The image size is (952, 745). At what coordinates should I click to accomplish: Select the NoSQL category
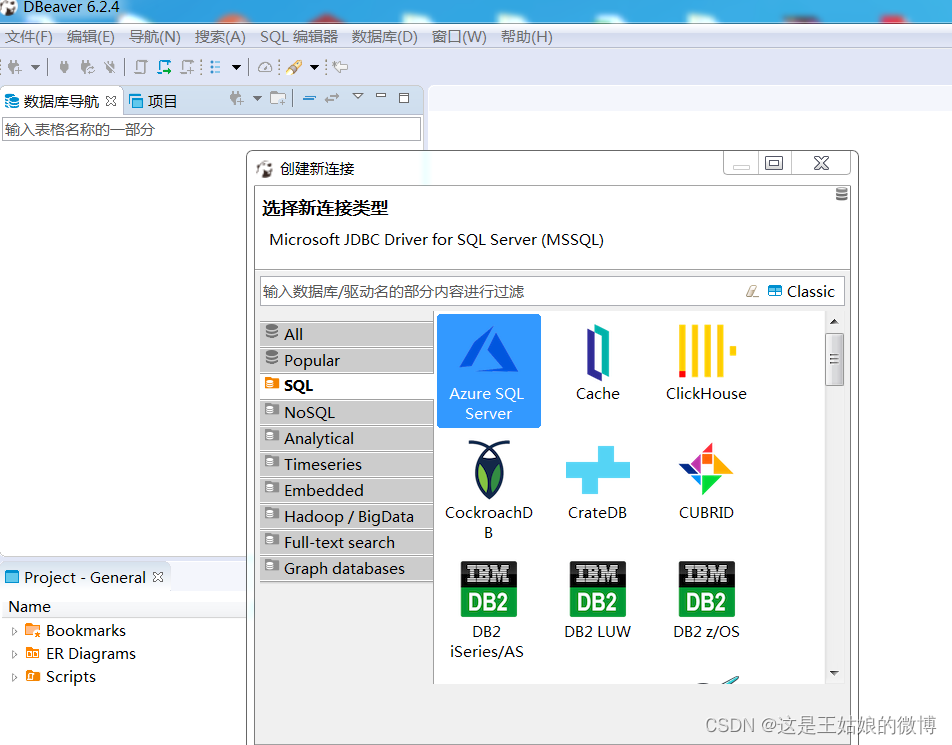347,412
